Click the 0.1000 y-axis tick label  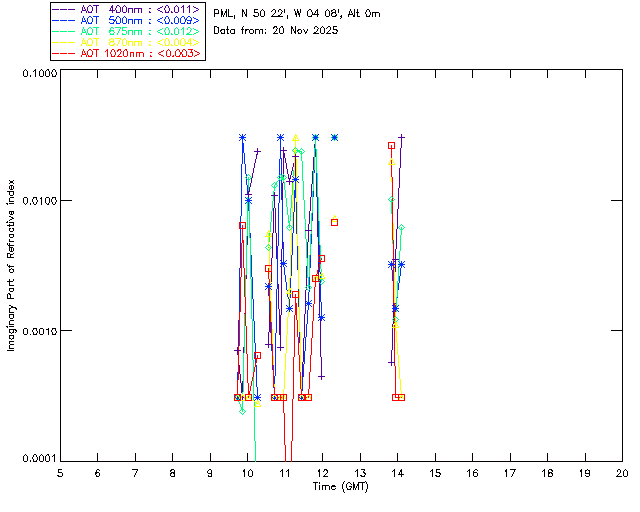pyautogui.click(x=36, y=73)
